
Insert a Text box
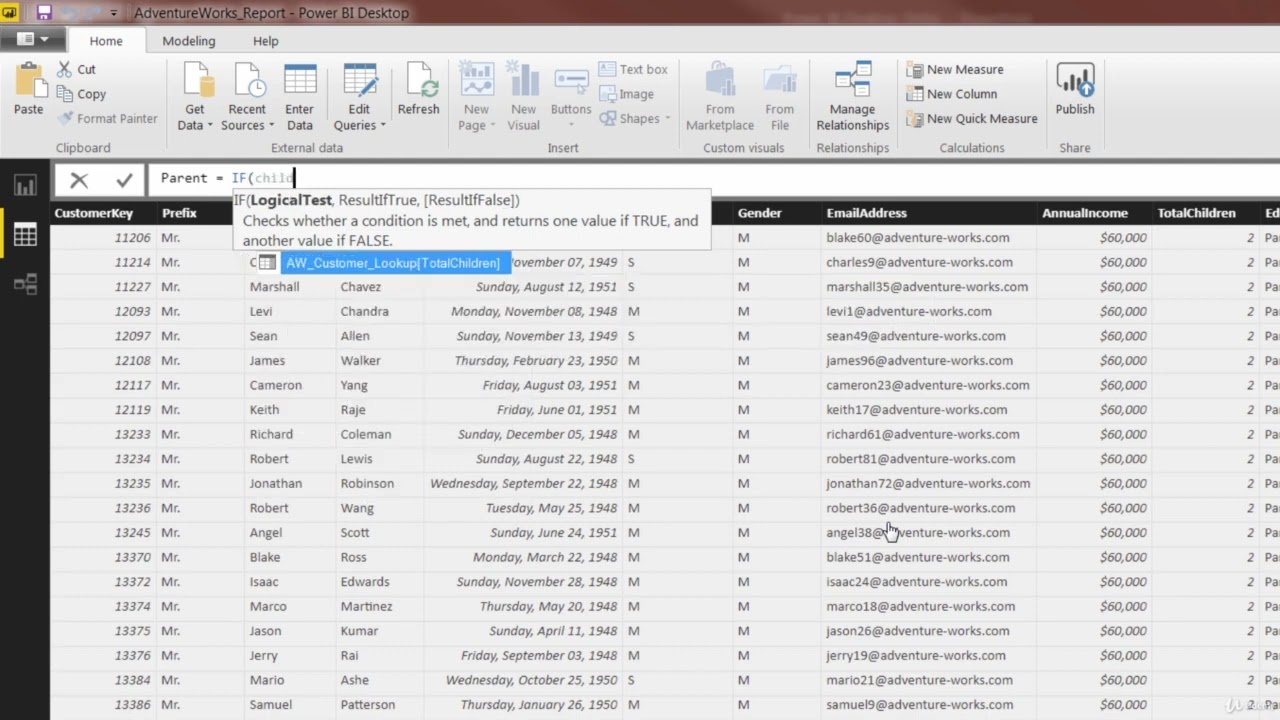[x=633, y=69]
